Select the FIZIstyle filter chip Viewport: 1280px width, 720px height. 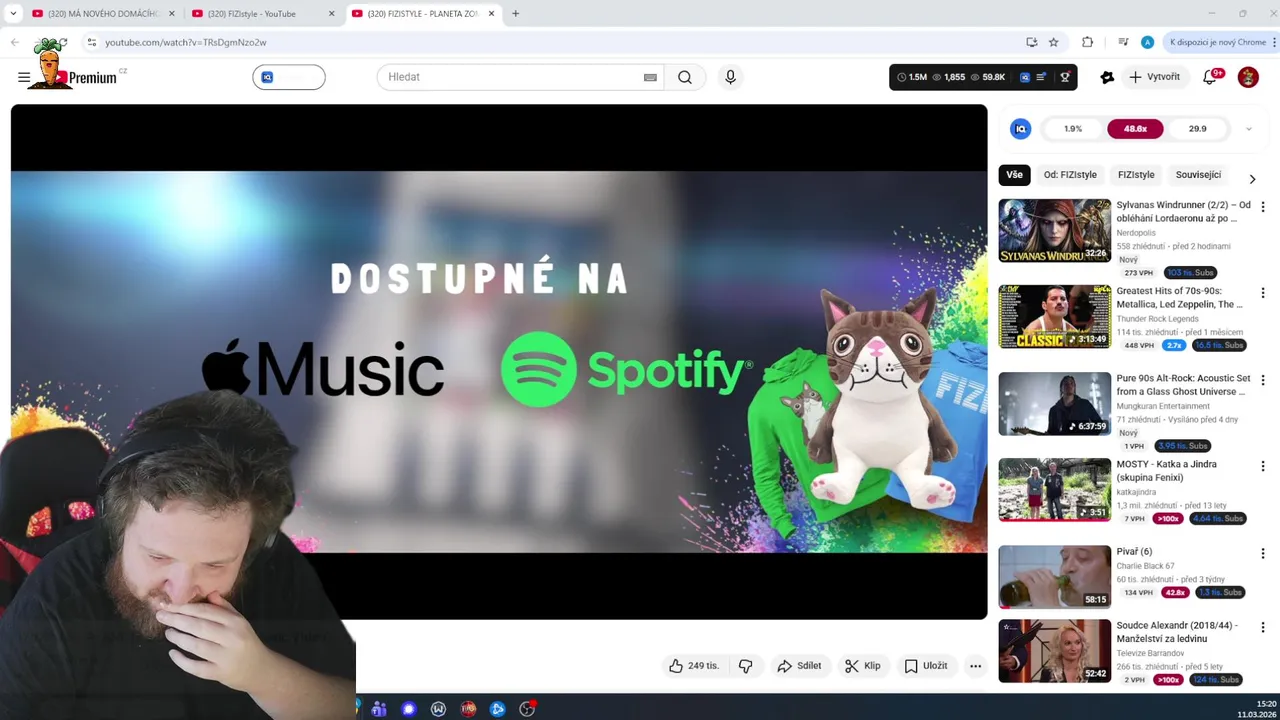[1136, 175]
